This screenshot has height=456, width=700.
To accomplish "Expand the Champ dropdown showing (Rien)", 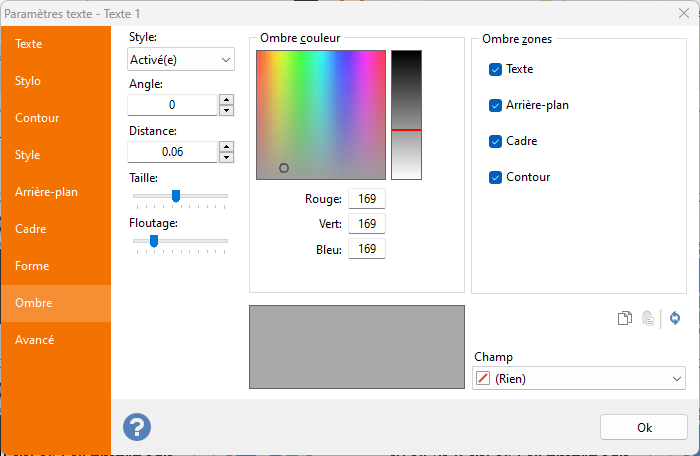I will point(578,378).
